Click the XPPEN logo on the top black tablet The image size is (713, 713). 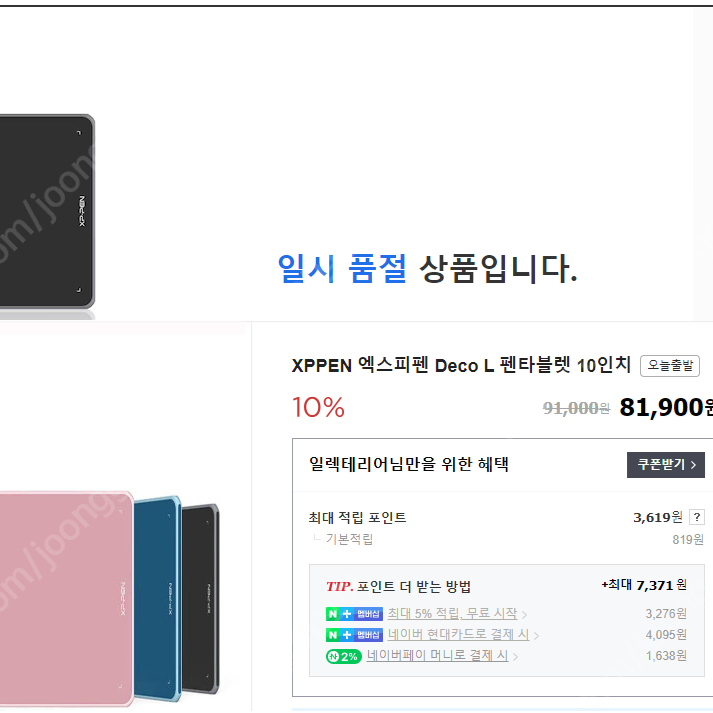pos(82,211)
